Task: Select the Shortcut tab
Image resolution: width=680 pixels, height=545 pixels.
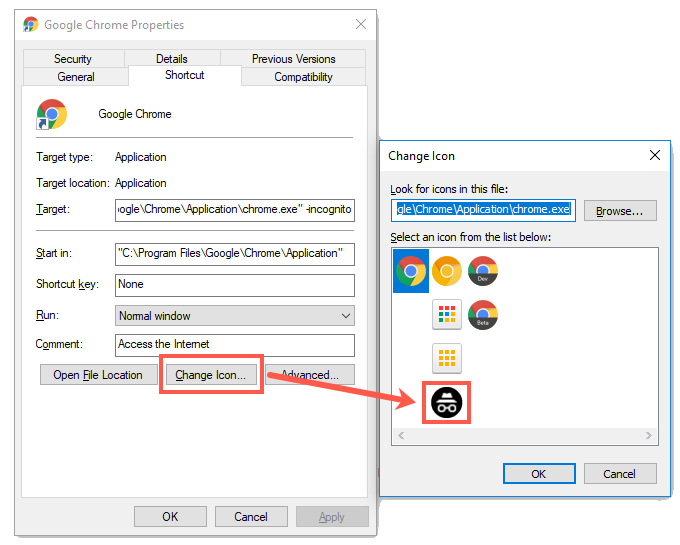Action: click(x=185, y=75)
